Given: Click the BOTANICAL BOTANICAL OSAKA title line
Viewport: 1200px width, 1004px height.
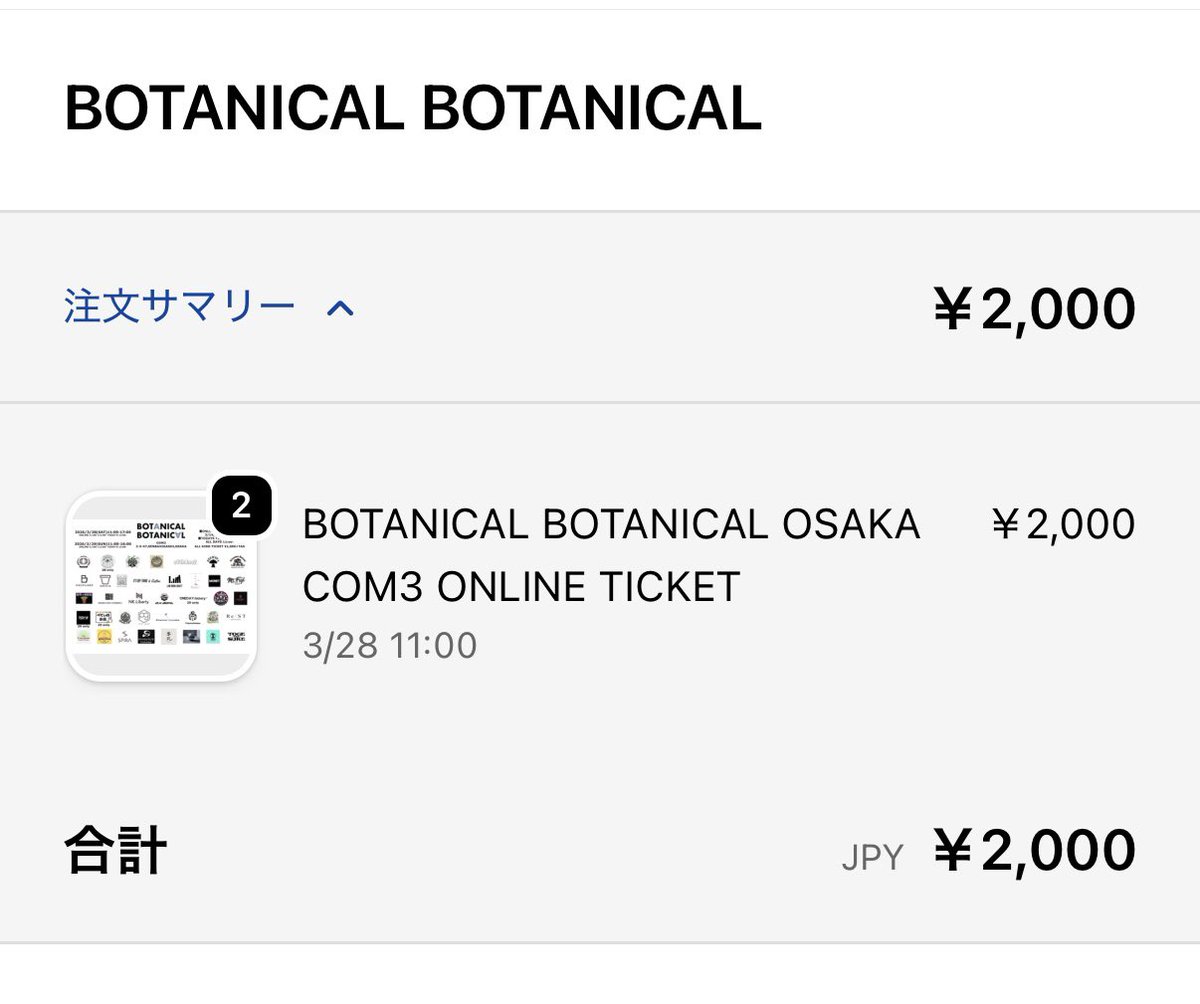Looking at the screenshot, I should pos(610,524).
